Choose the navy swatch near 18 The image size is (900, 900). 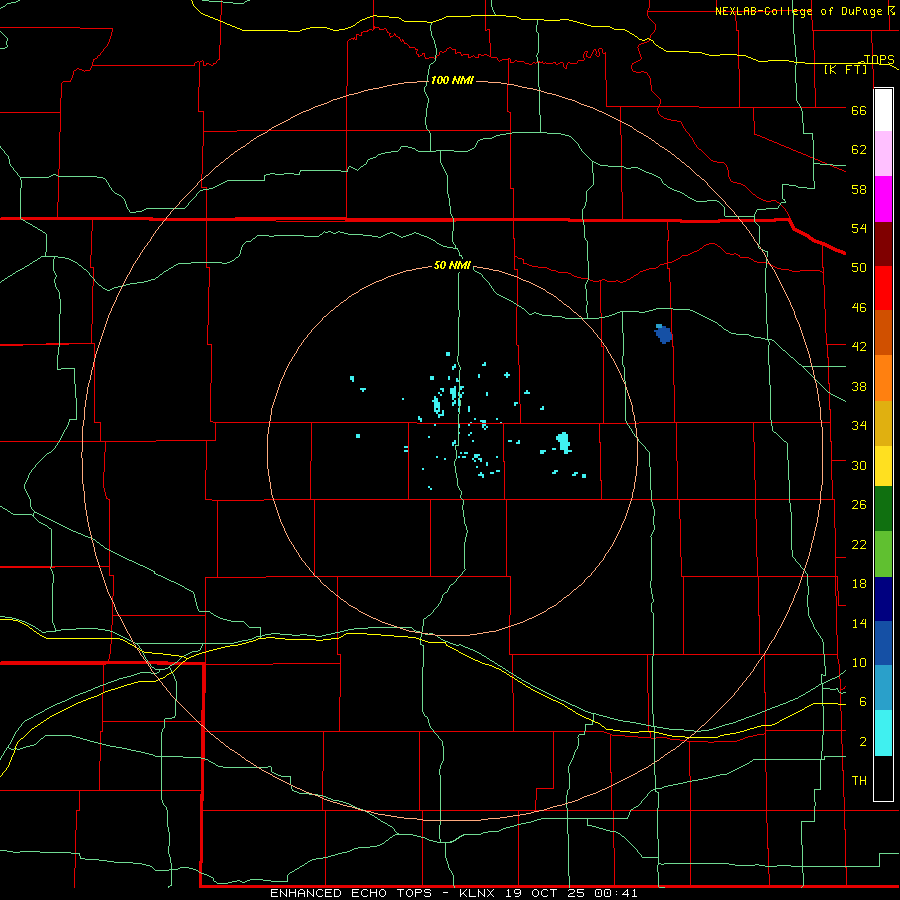[883, 599]
